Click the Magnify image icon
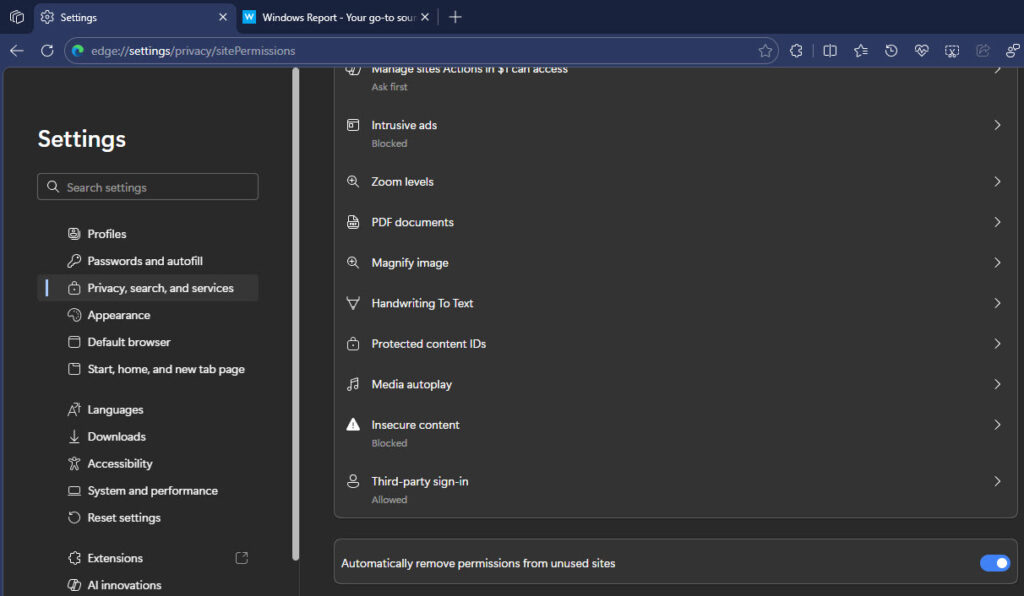Screen dimensions: 1024x596 353,262
